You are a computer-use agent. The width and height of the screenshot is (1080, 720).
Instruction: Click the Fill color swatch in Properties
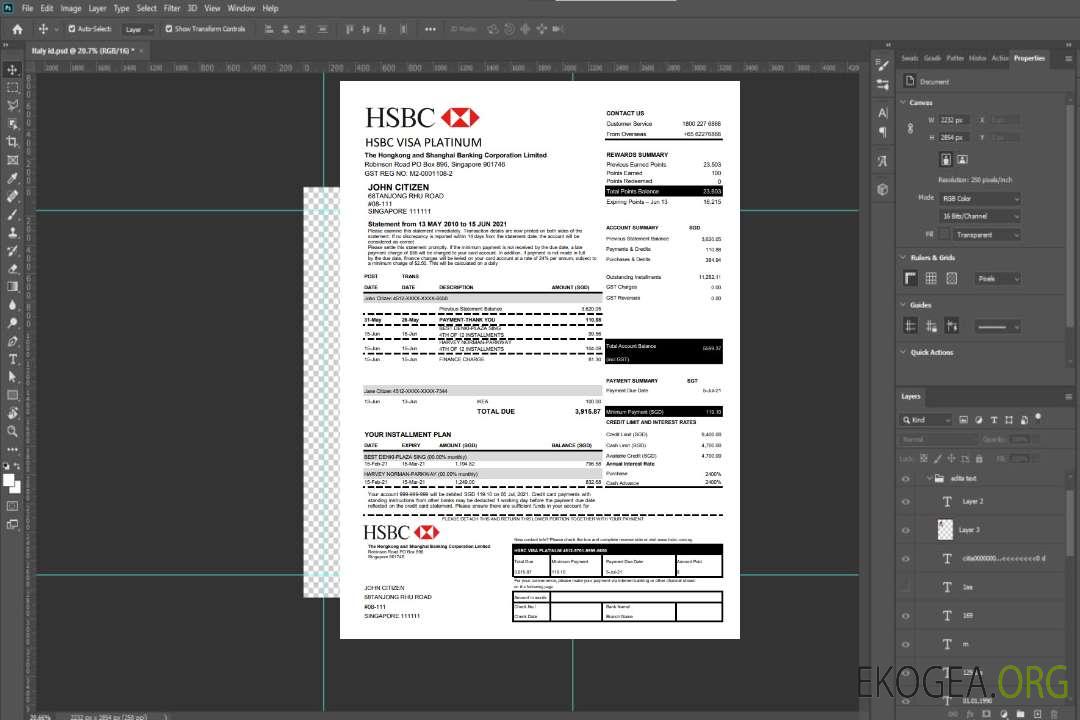coord(945,235)
